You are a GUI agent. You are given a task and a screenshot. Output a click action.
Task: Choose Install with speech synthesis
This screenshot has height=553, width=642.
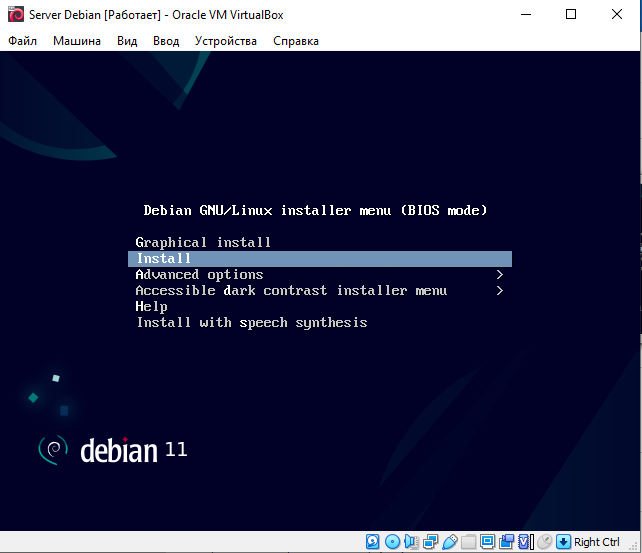251,323
